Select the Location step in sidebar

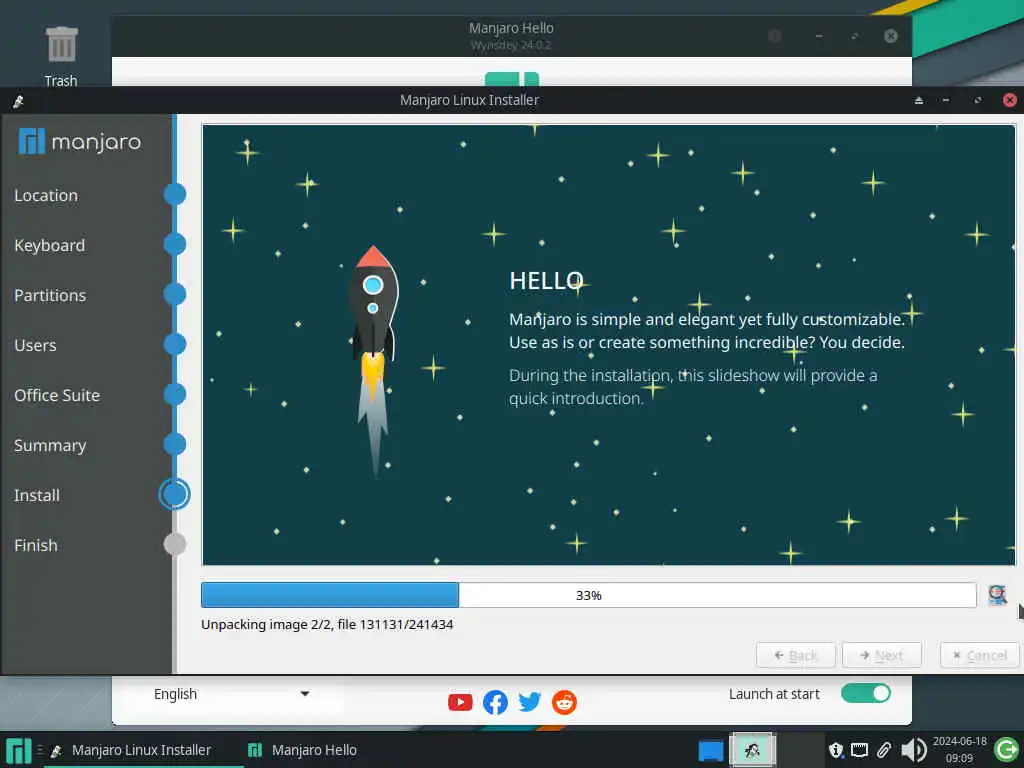[46, 195]
